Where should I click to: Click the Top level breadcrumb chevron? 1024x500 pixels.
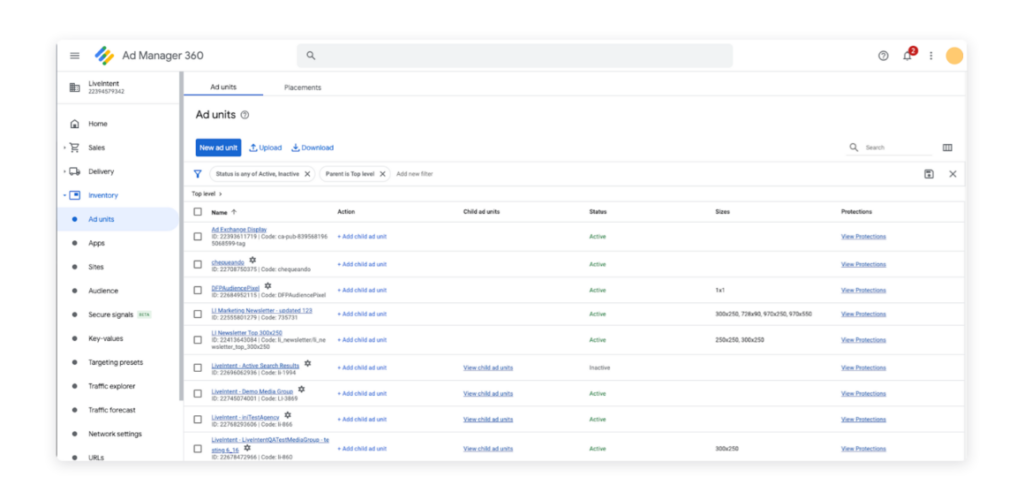(221, 194)
